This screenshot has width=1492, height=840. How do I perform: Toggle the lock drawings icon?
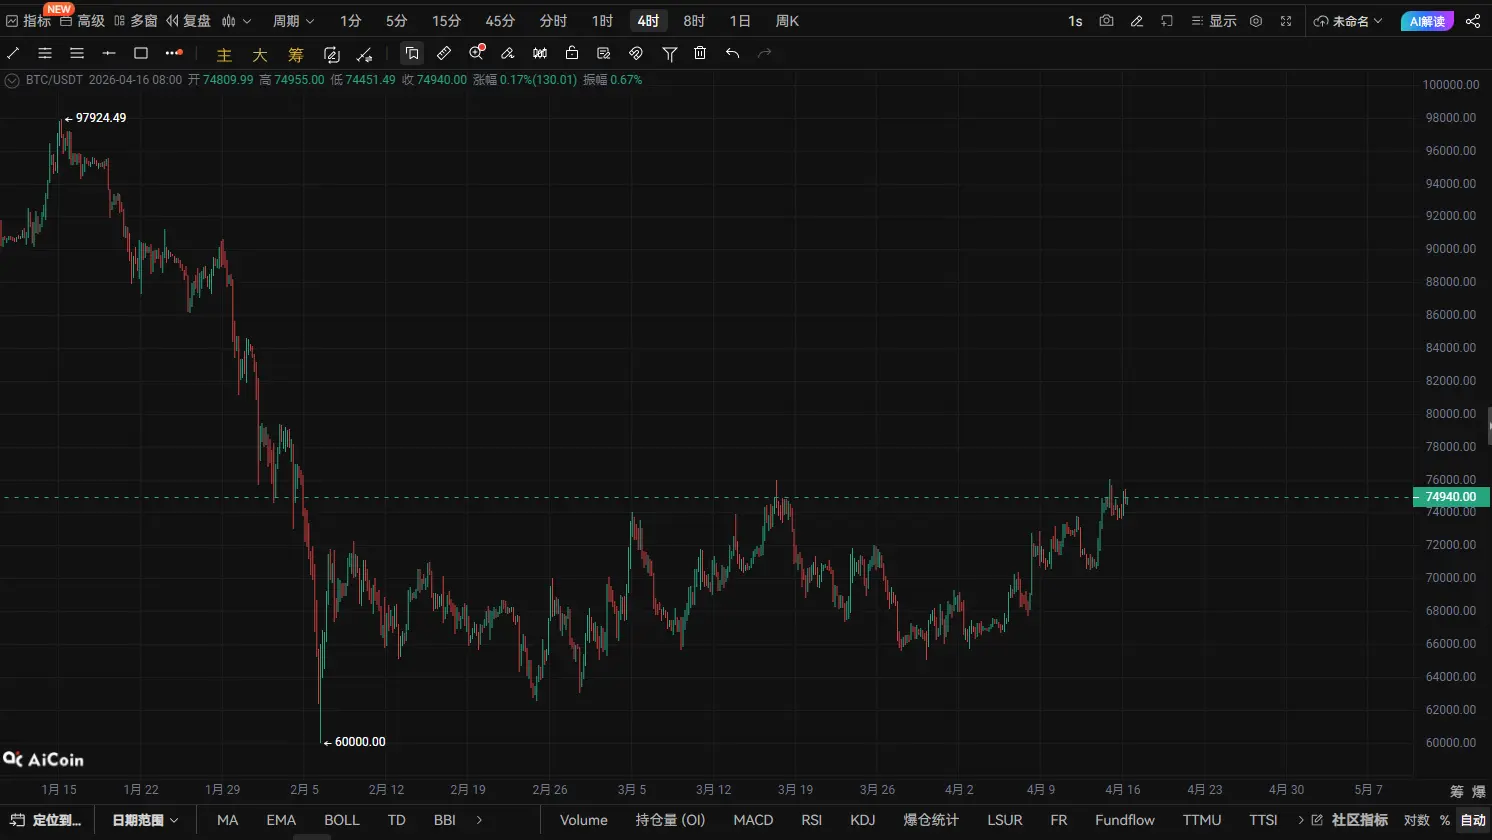572,53
